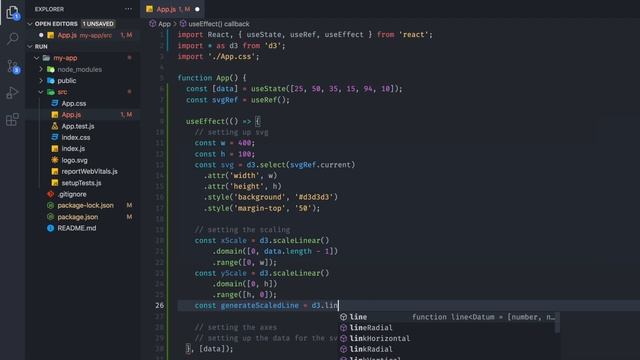Open the Run and Debug view

click(13, 93)
